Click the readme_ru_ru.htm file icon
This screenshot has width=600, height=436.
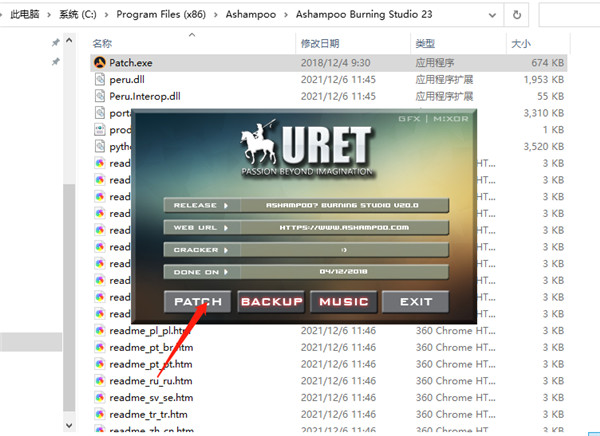pyautogui.click(x=100, y=381)
